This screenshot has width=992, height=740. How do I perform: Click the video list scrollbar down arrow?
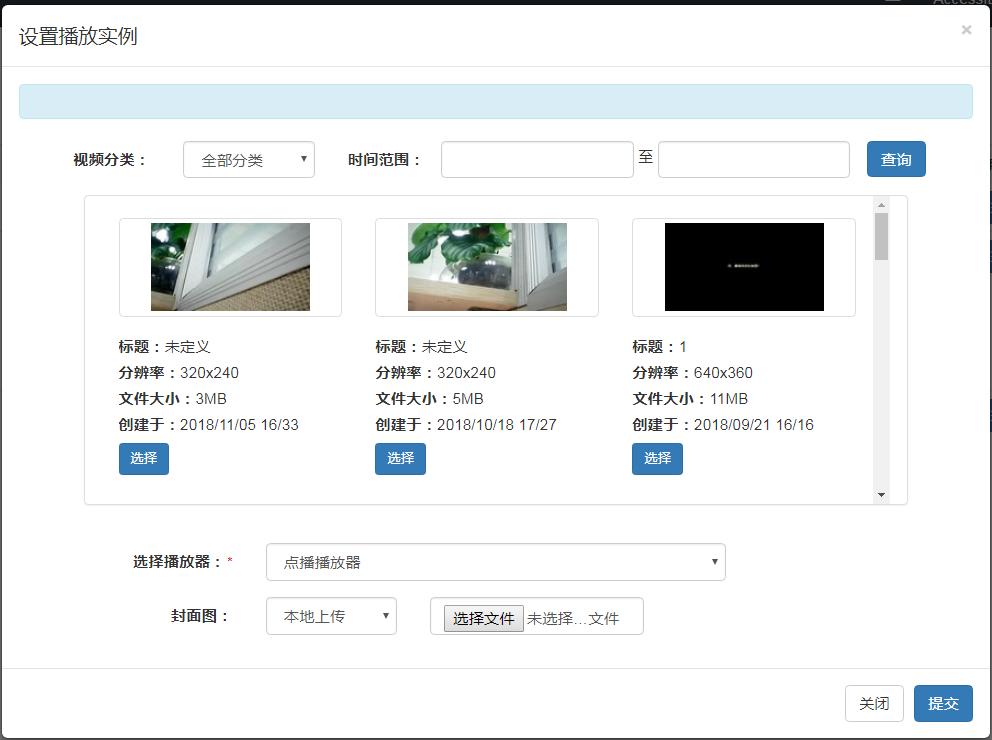(881, 495)
